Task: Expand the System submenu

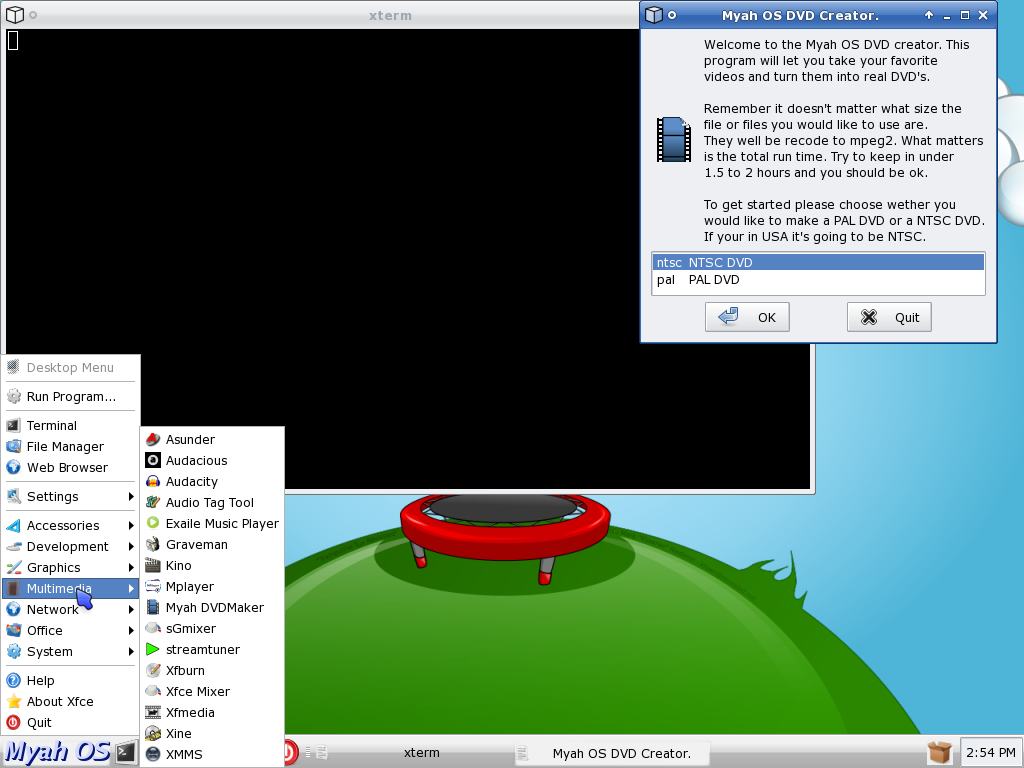Action: pyautogui.click(x=71, y=651)
